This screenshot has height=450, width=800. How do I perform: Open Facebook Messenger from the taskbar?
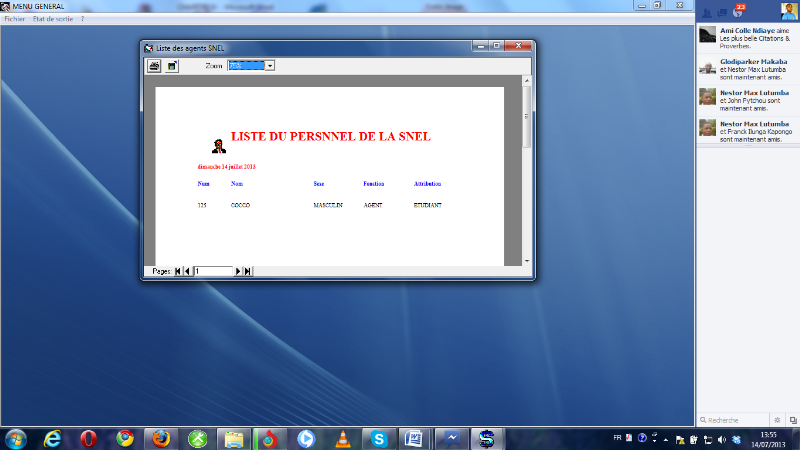pos(451,439)
